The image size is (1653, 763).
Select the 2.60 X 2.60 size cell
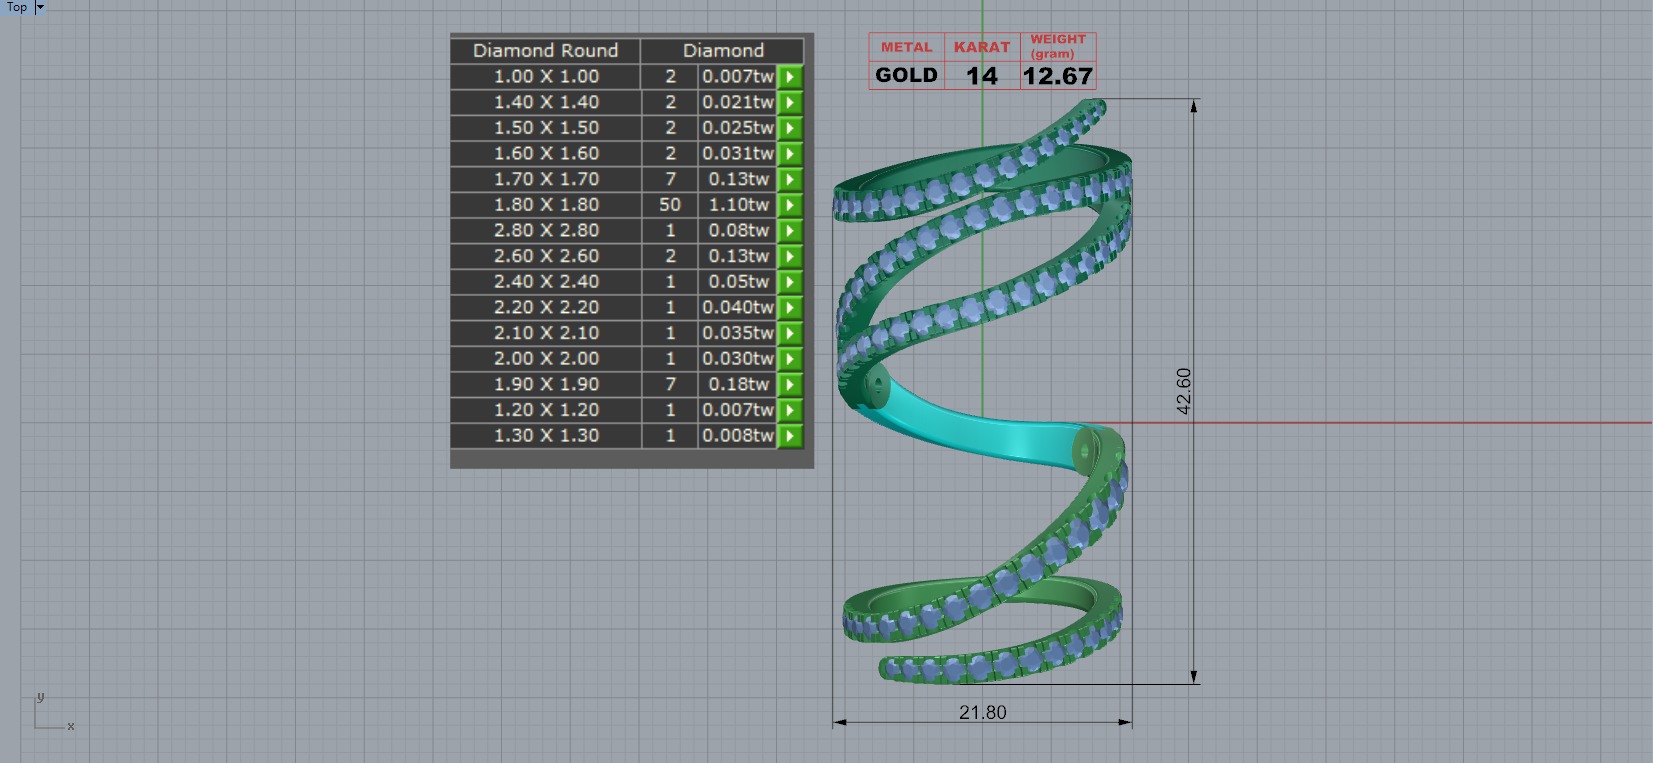[545, 256]
